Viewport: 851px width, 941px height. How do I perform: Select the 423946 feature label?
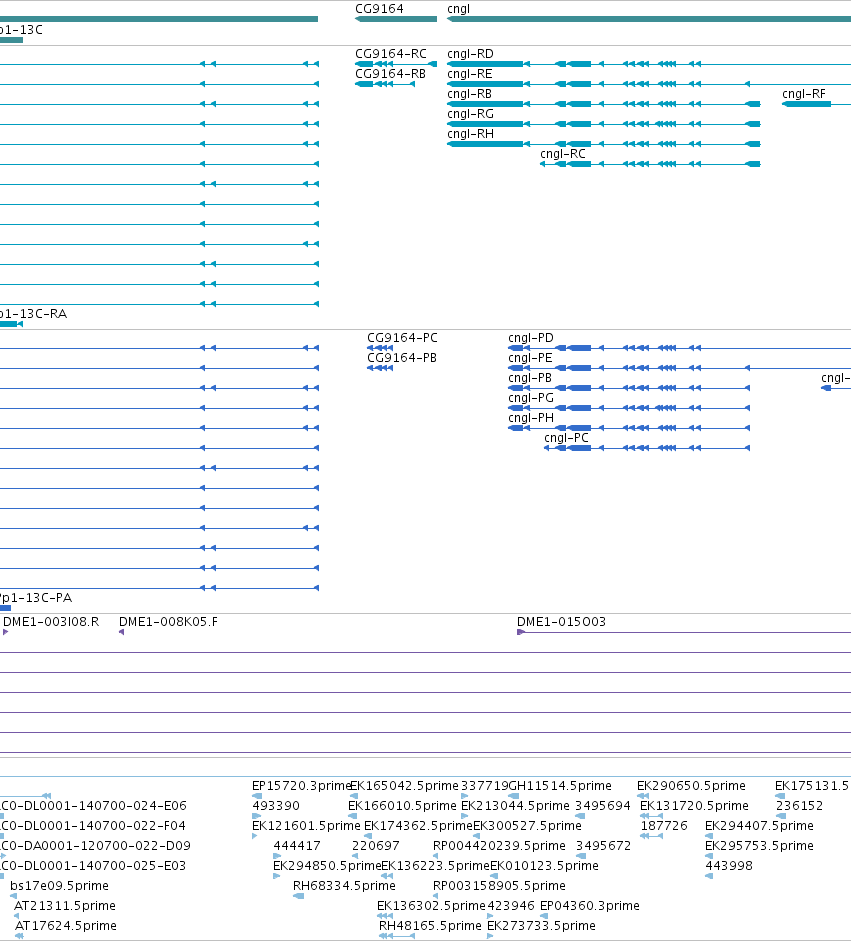click(511, 906)
